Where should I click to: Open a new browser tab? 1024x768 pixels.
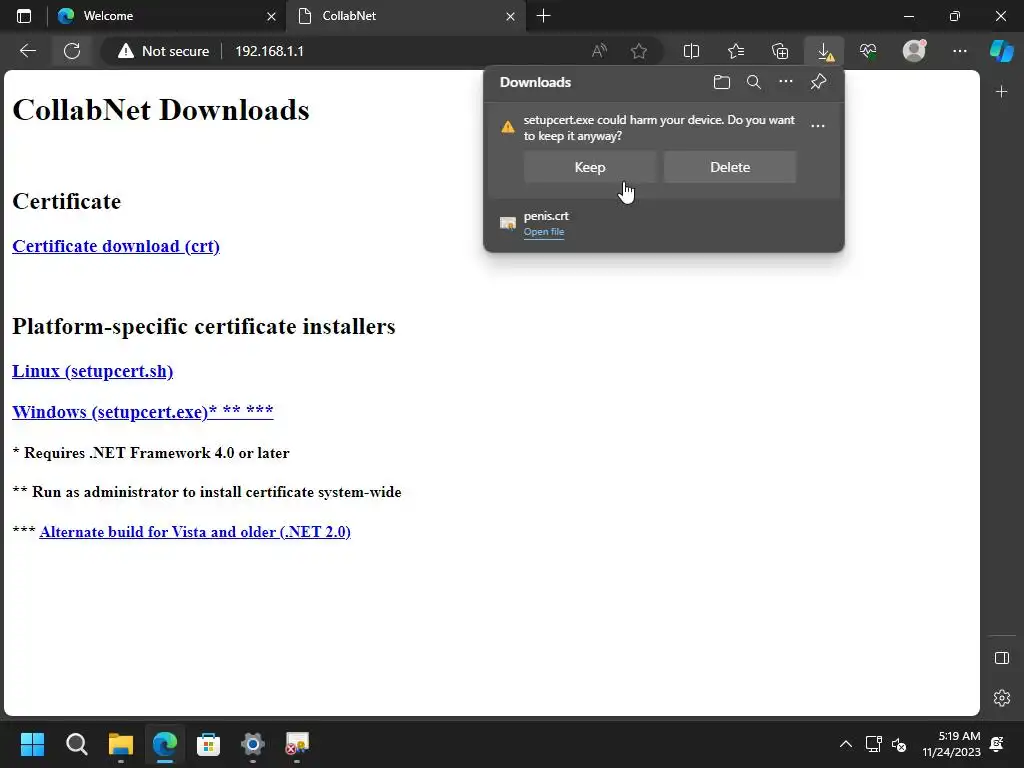click(543, 16)
